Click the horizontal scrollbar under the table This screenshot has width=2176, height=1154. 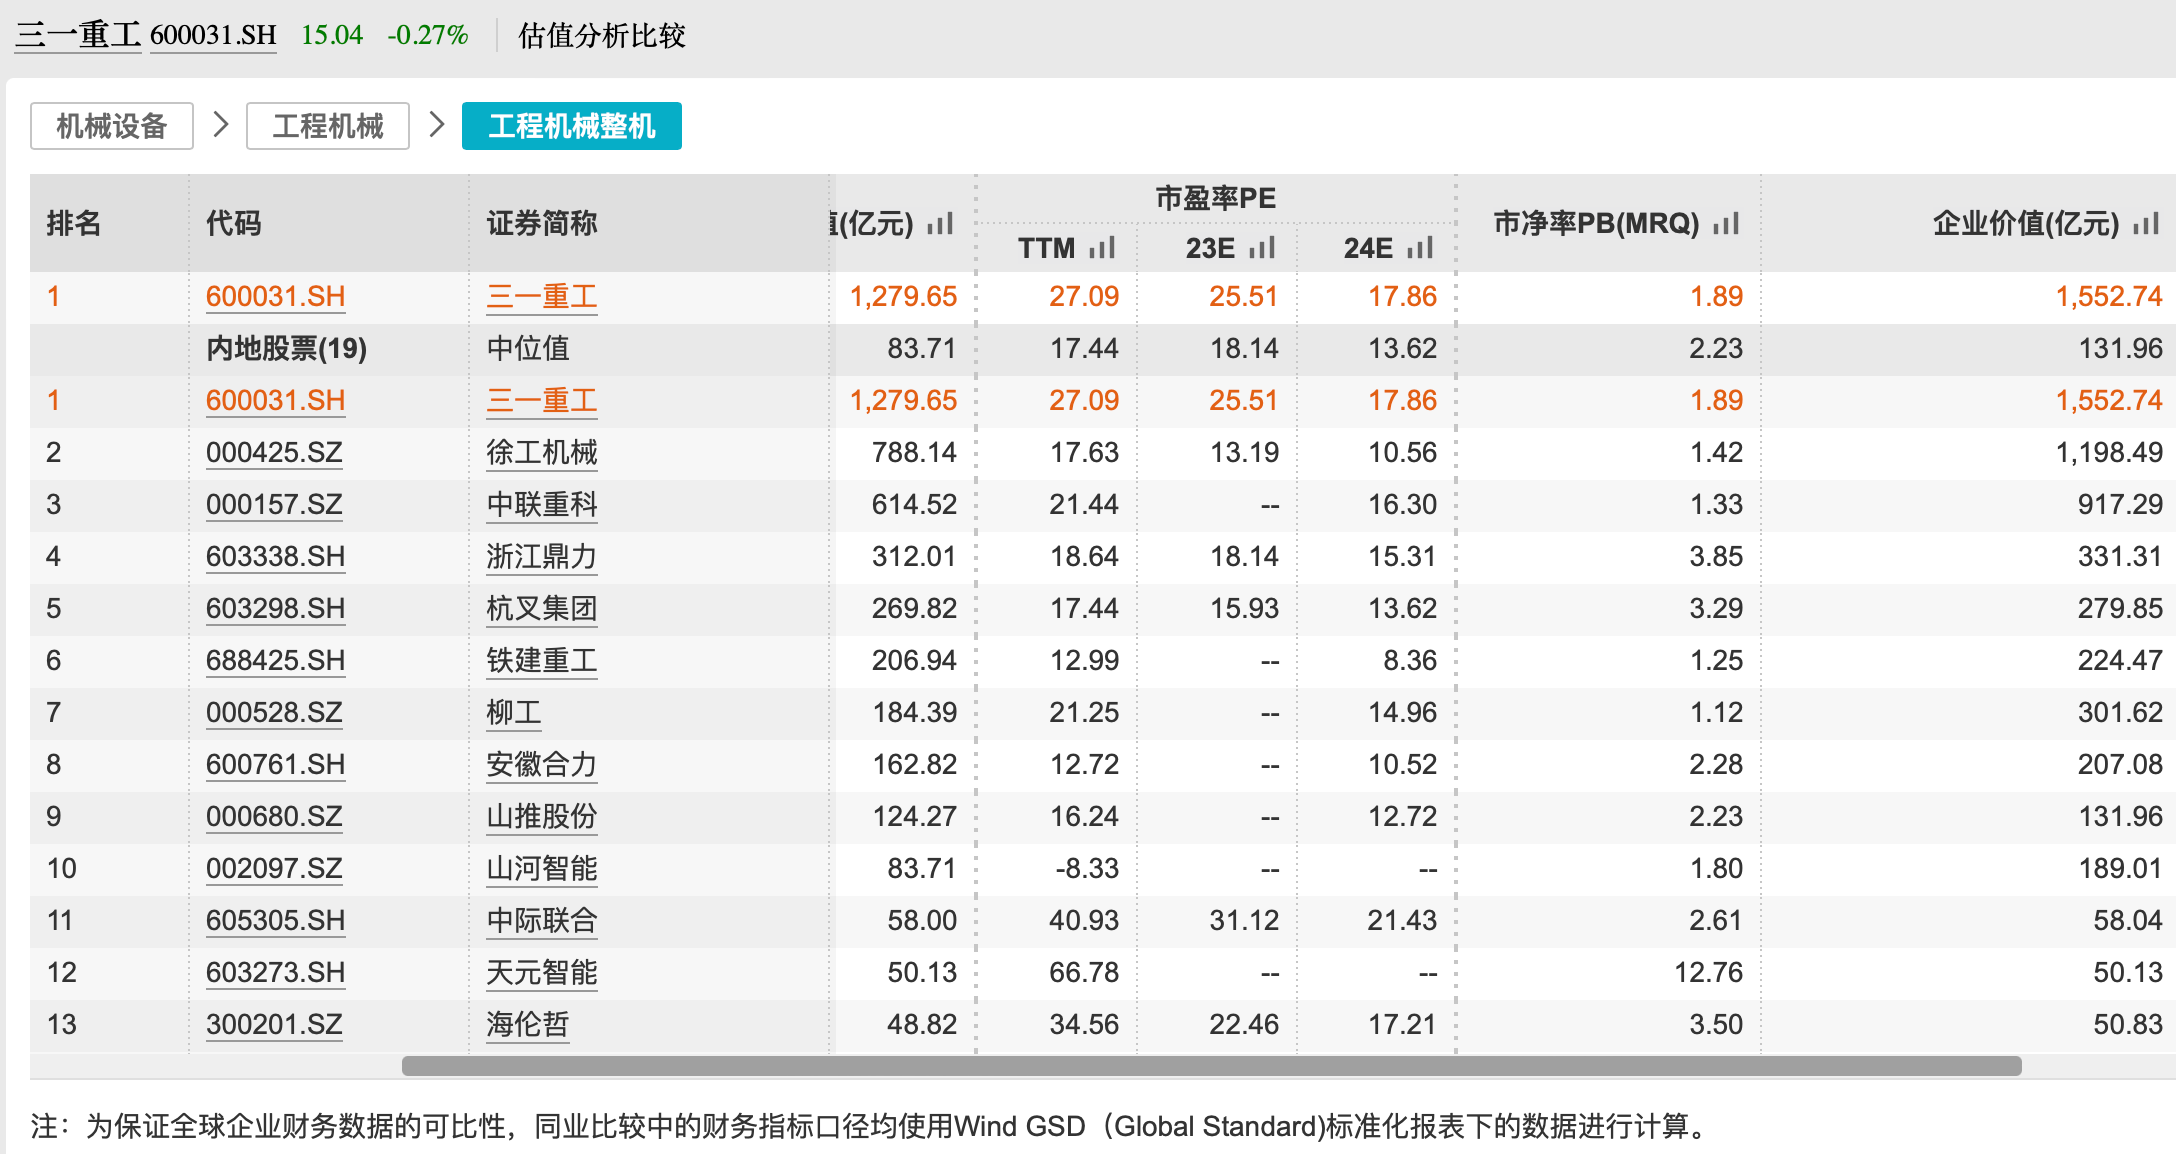[1211, 1066]
